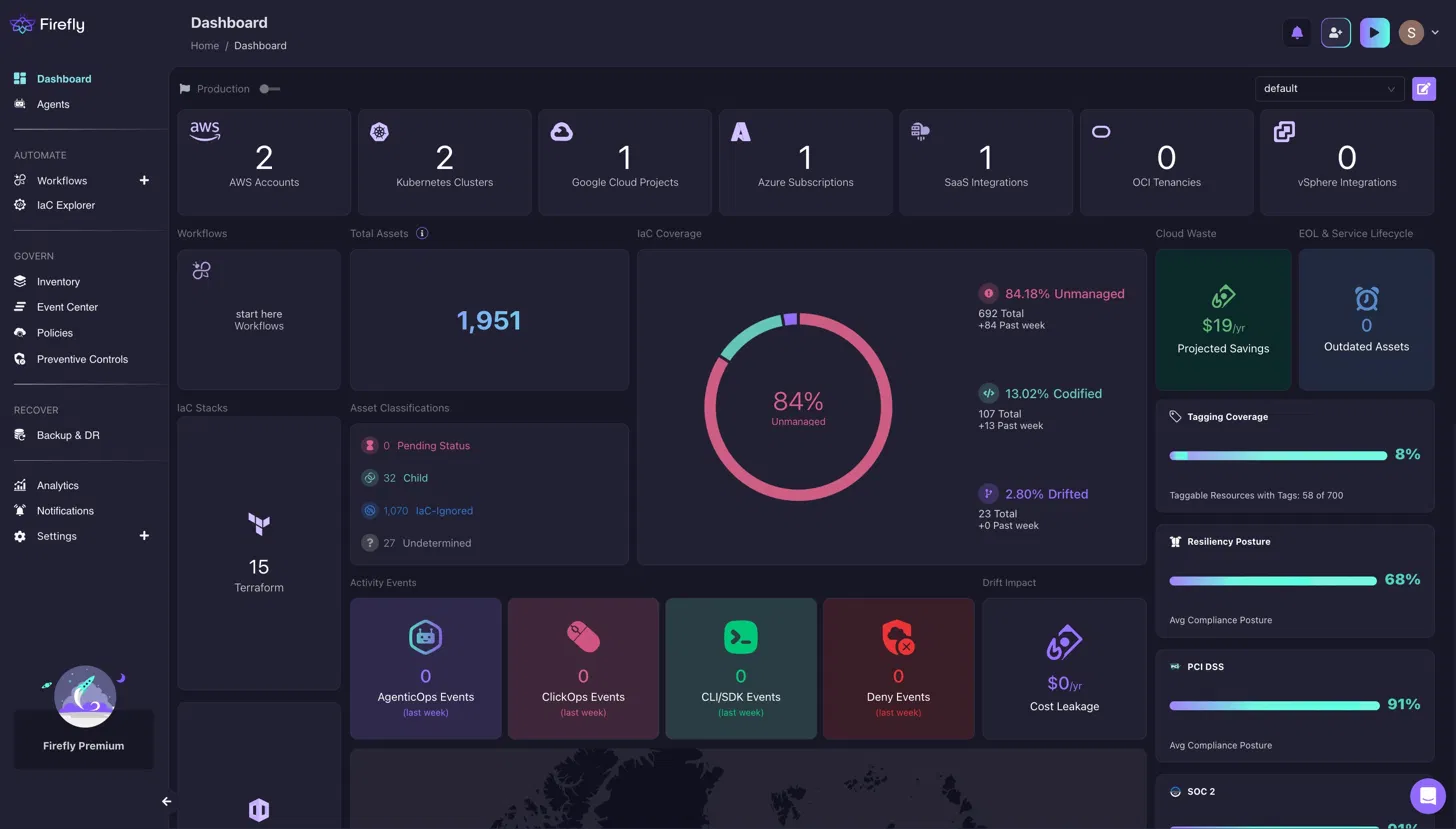1456x829 pixels.
Task: Click the Firefly logo icon
Action: [21, 24]
